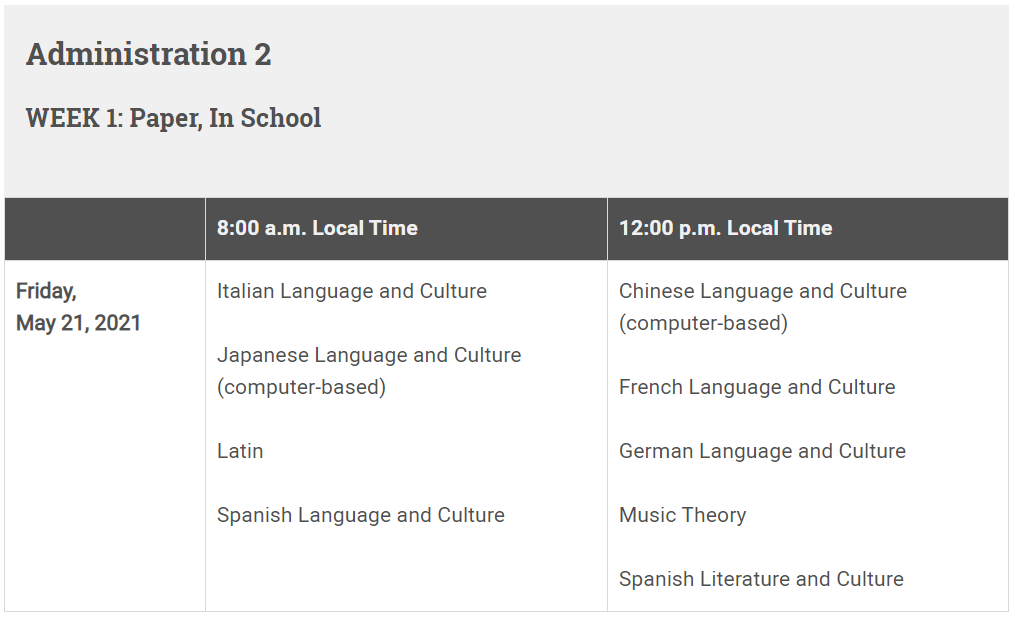The width and height of the screenshot is (1017, 622).
Task: Click the (computer-based) note under Chinese
Action: coord(703,323)
